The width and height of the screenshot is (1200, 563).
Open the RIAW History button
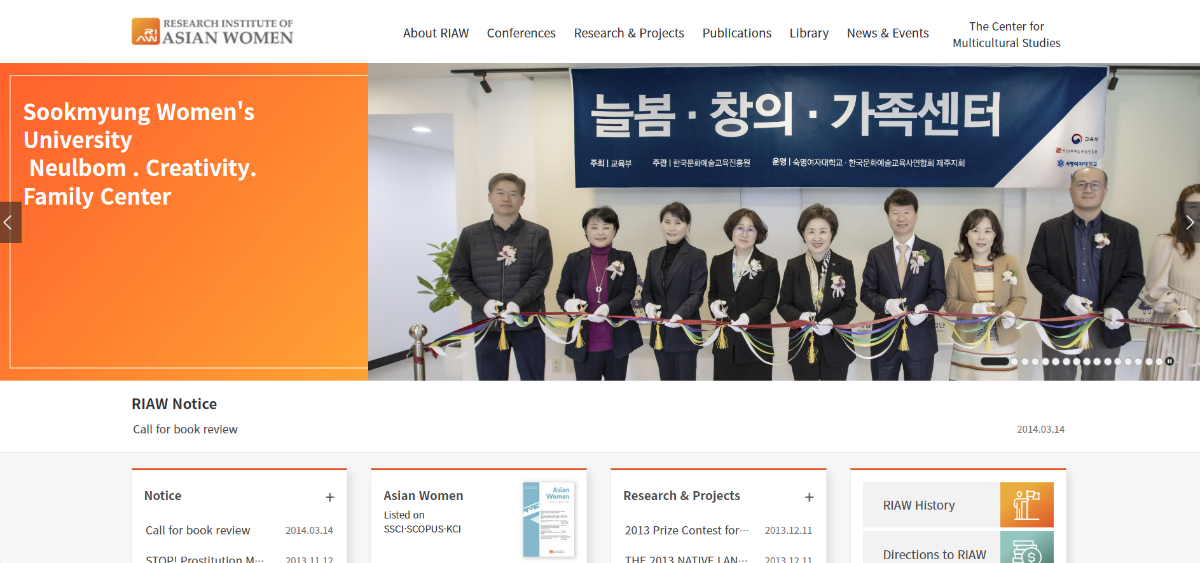[958, 505]
